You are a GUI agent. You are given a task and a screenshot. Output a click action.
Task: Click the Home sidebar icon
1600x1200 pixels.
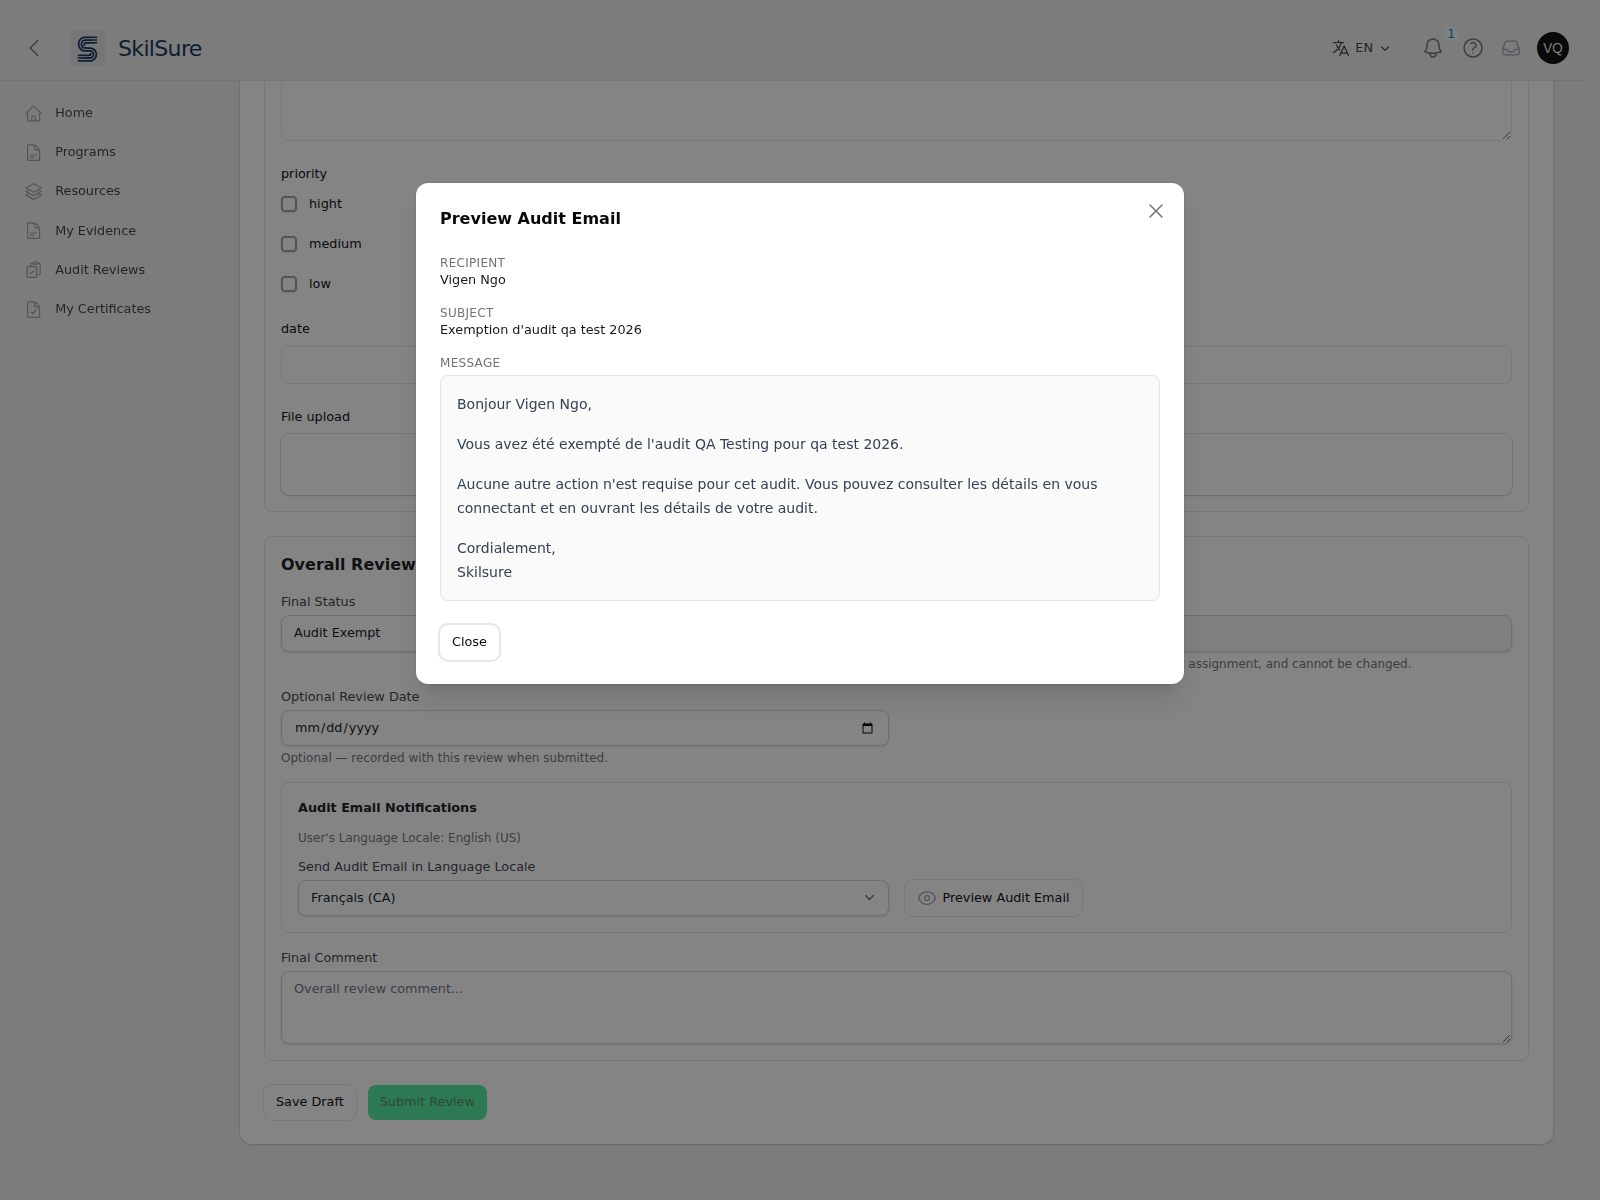click(34, 113)
